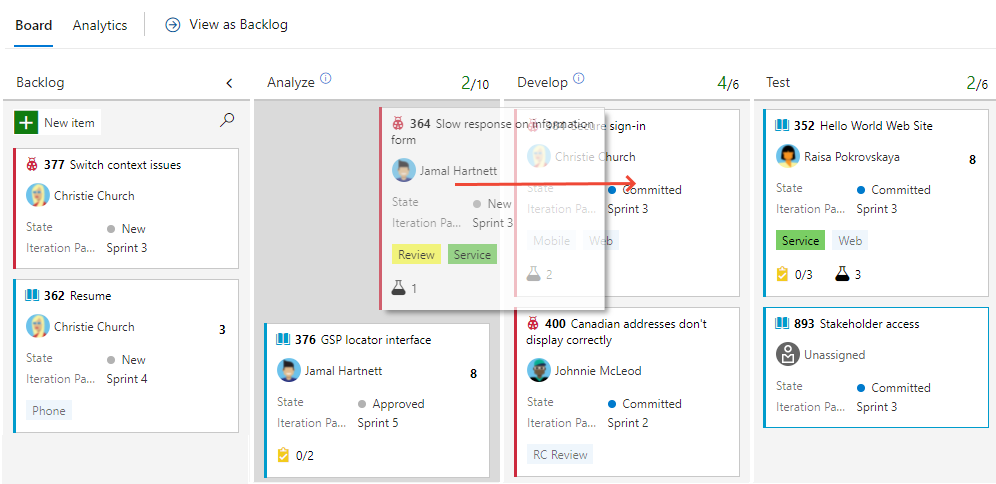Image resolution: width=996 pixels, height=484 pixels.
Task: Collapse the Backlog column chevron
Action: [229, 83]
